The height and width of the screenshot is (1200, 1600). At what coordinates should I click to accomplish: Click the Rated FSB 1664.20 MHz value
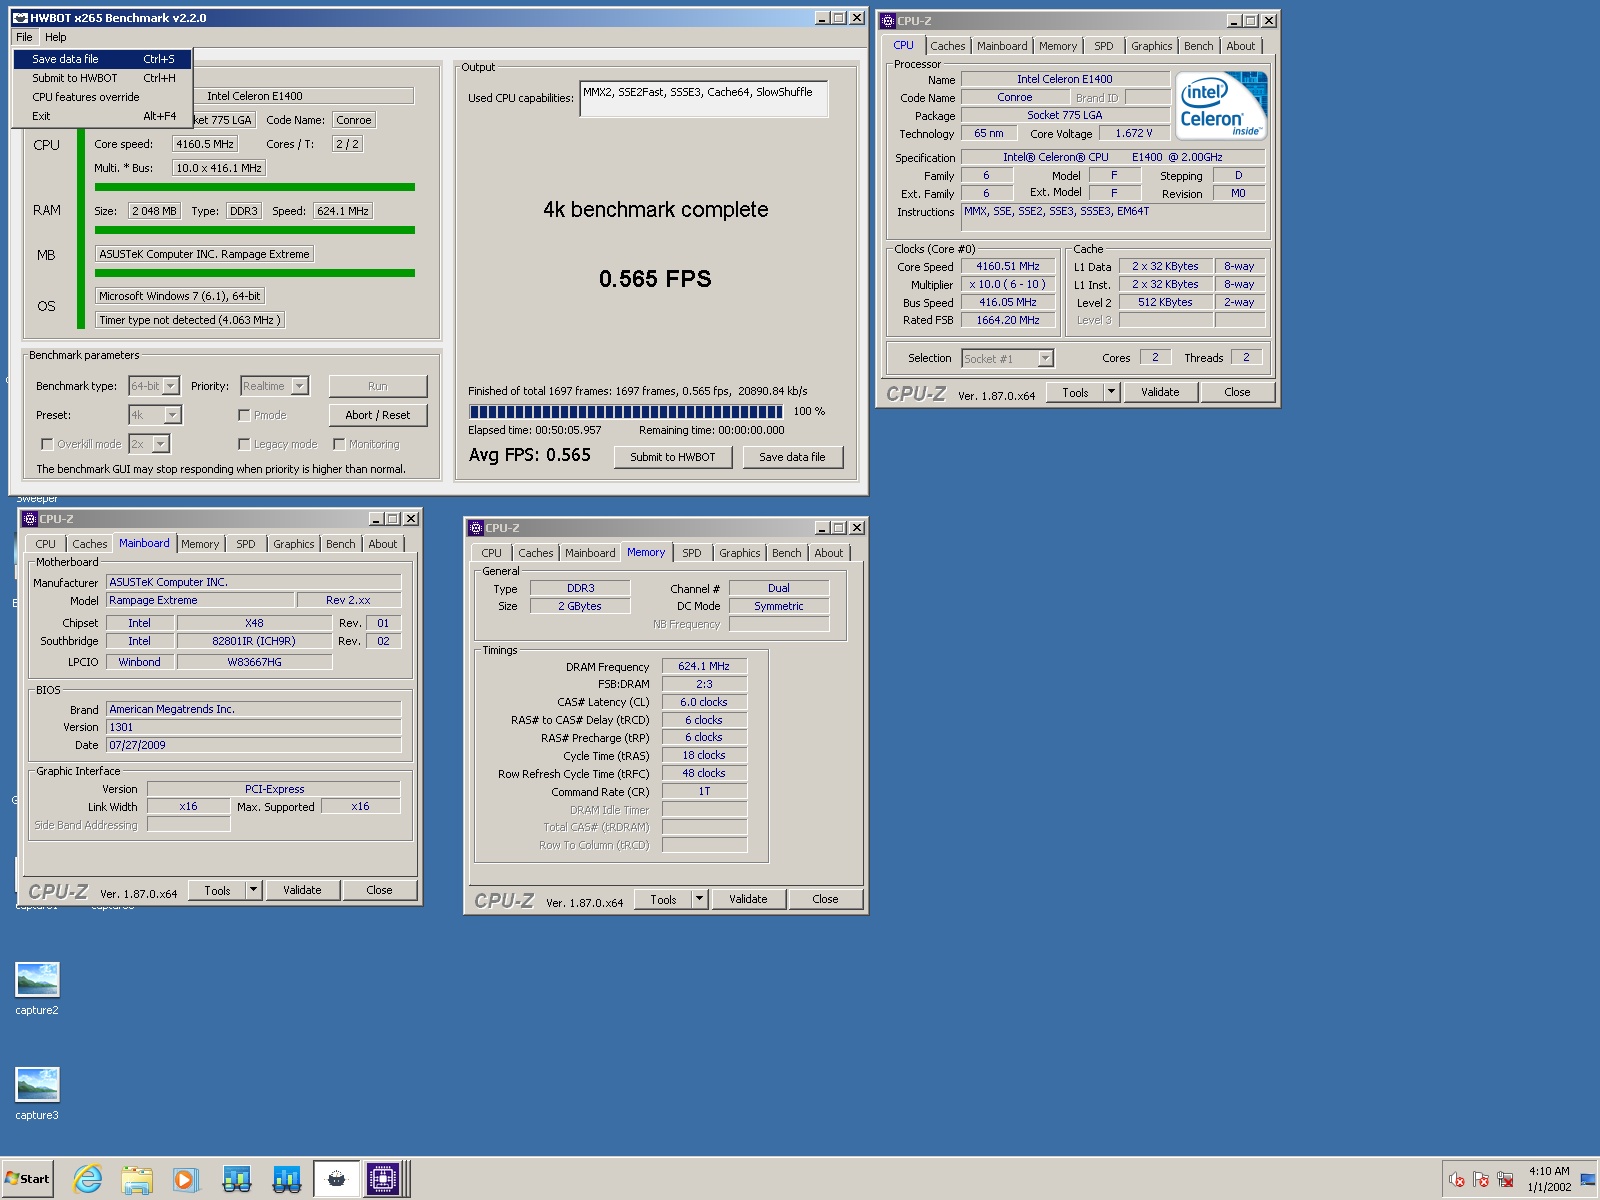coord(1008,320)
